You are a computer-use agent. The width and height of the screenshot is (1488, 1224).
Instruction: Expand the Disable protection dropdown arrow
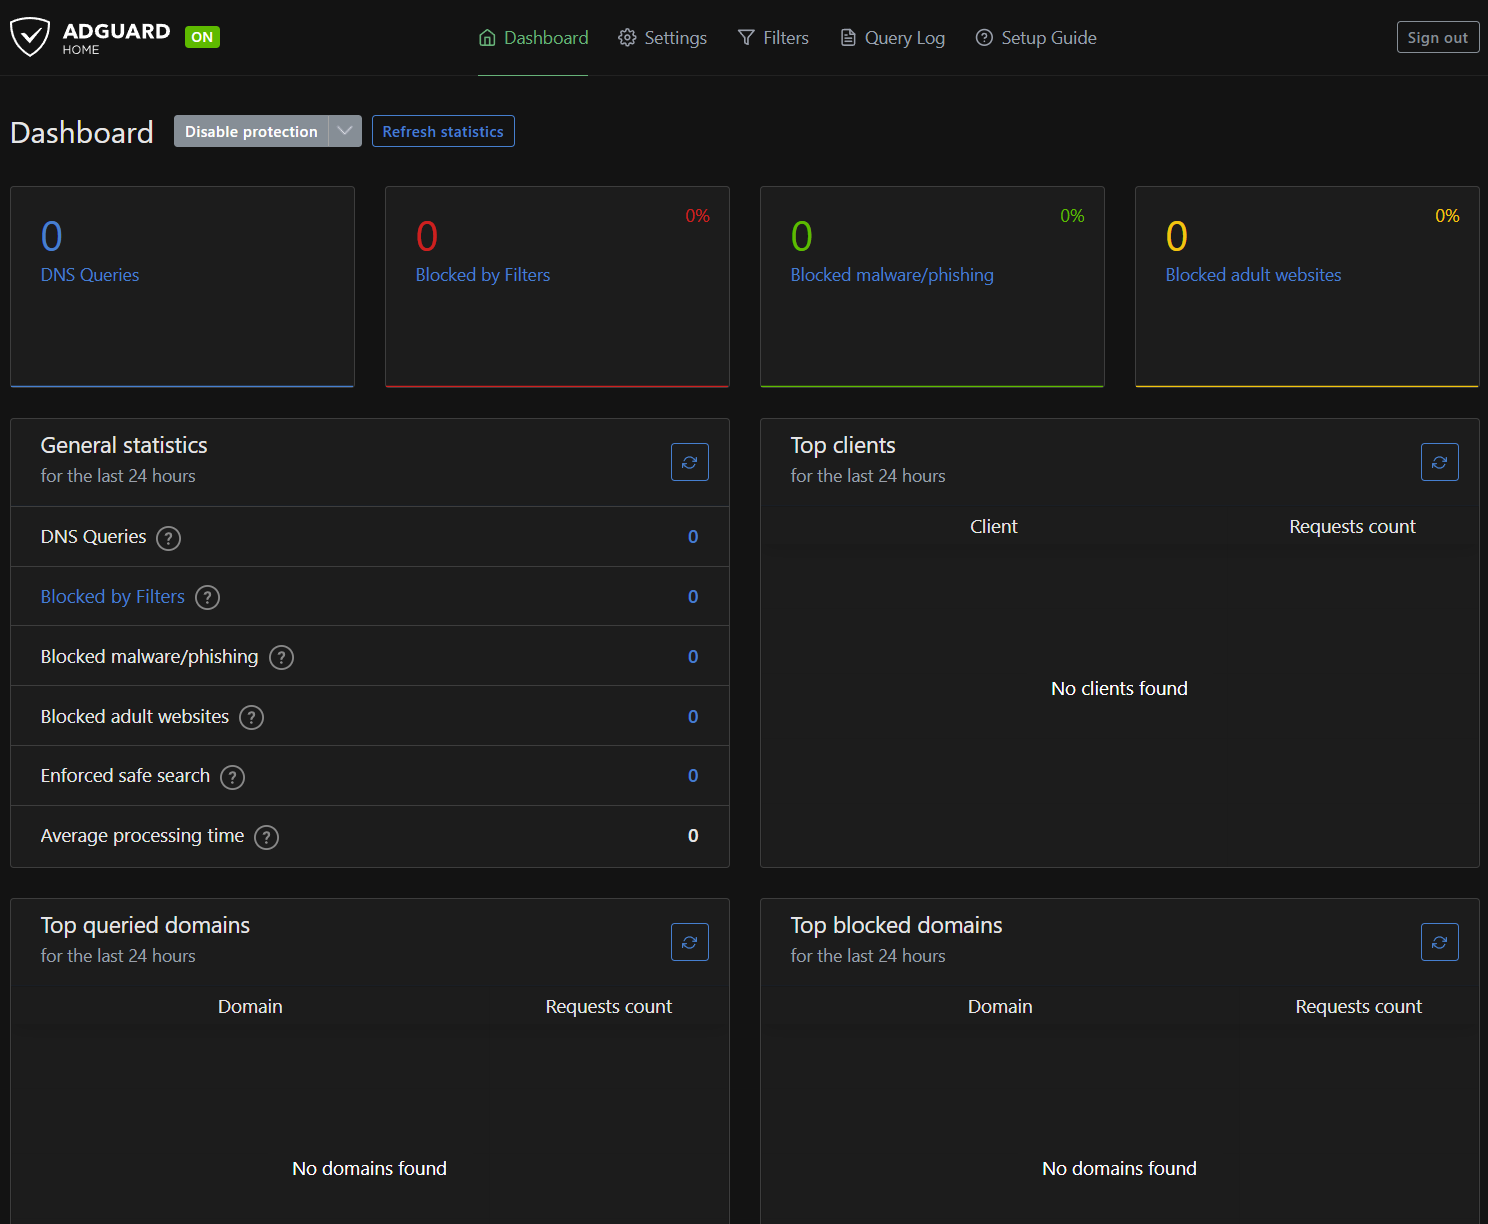tap(345, 131)
